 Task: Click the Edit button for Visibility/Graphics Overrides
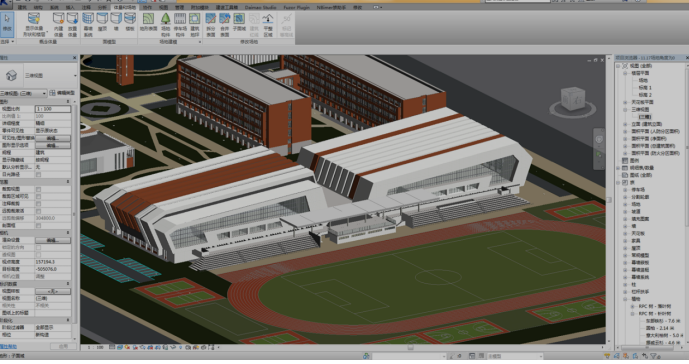point(53,138)
